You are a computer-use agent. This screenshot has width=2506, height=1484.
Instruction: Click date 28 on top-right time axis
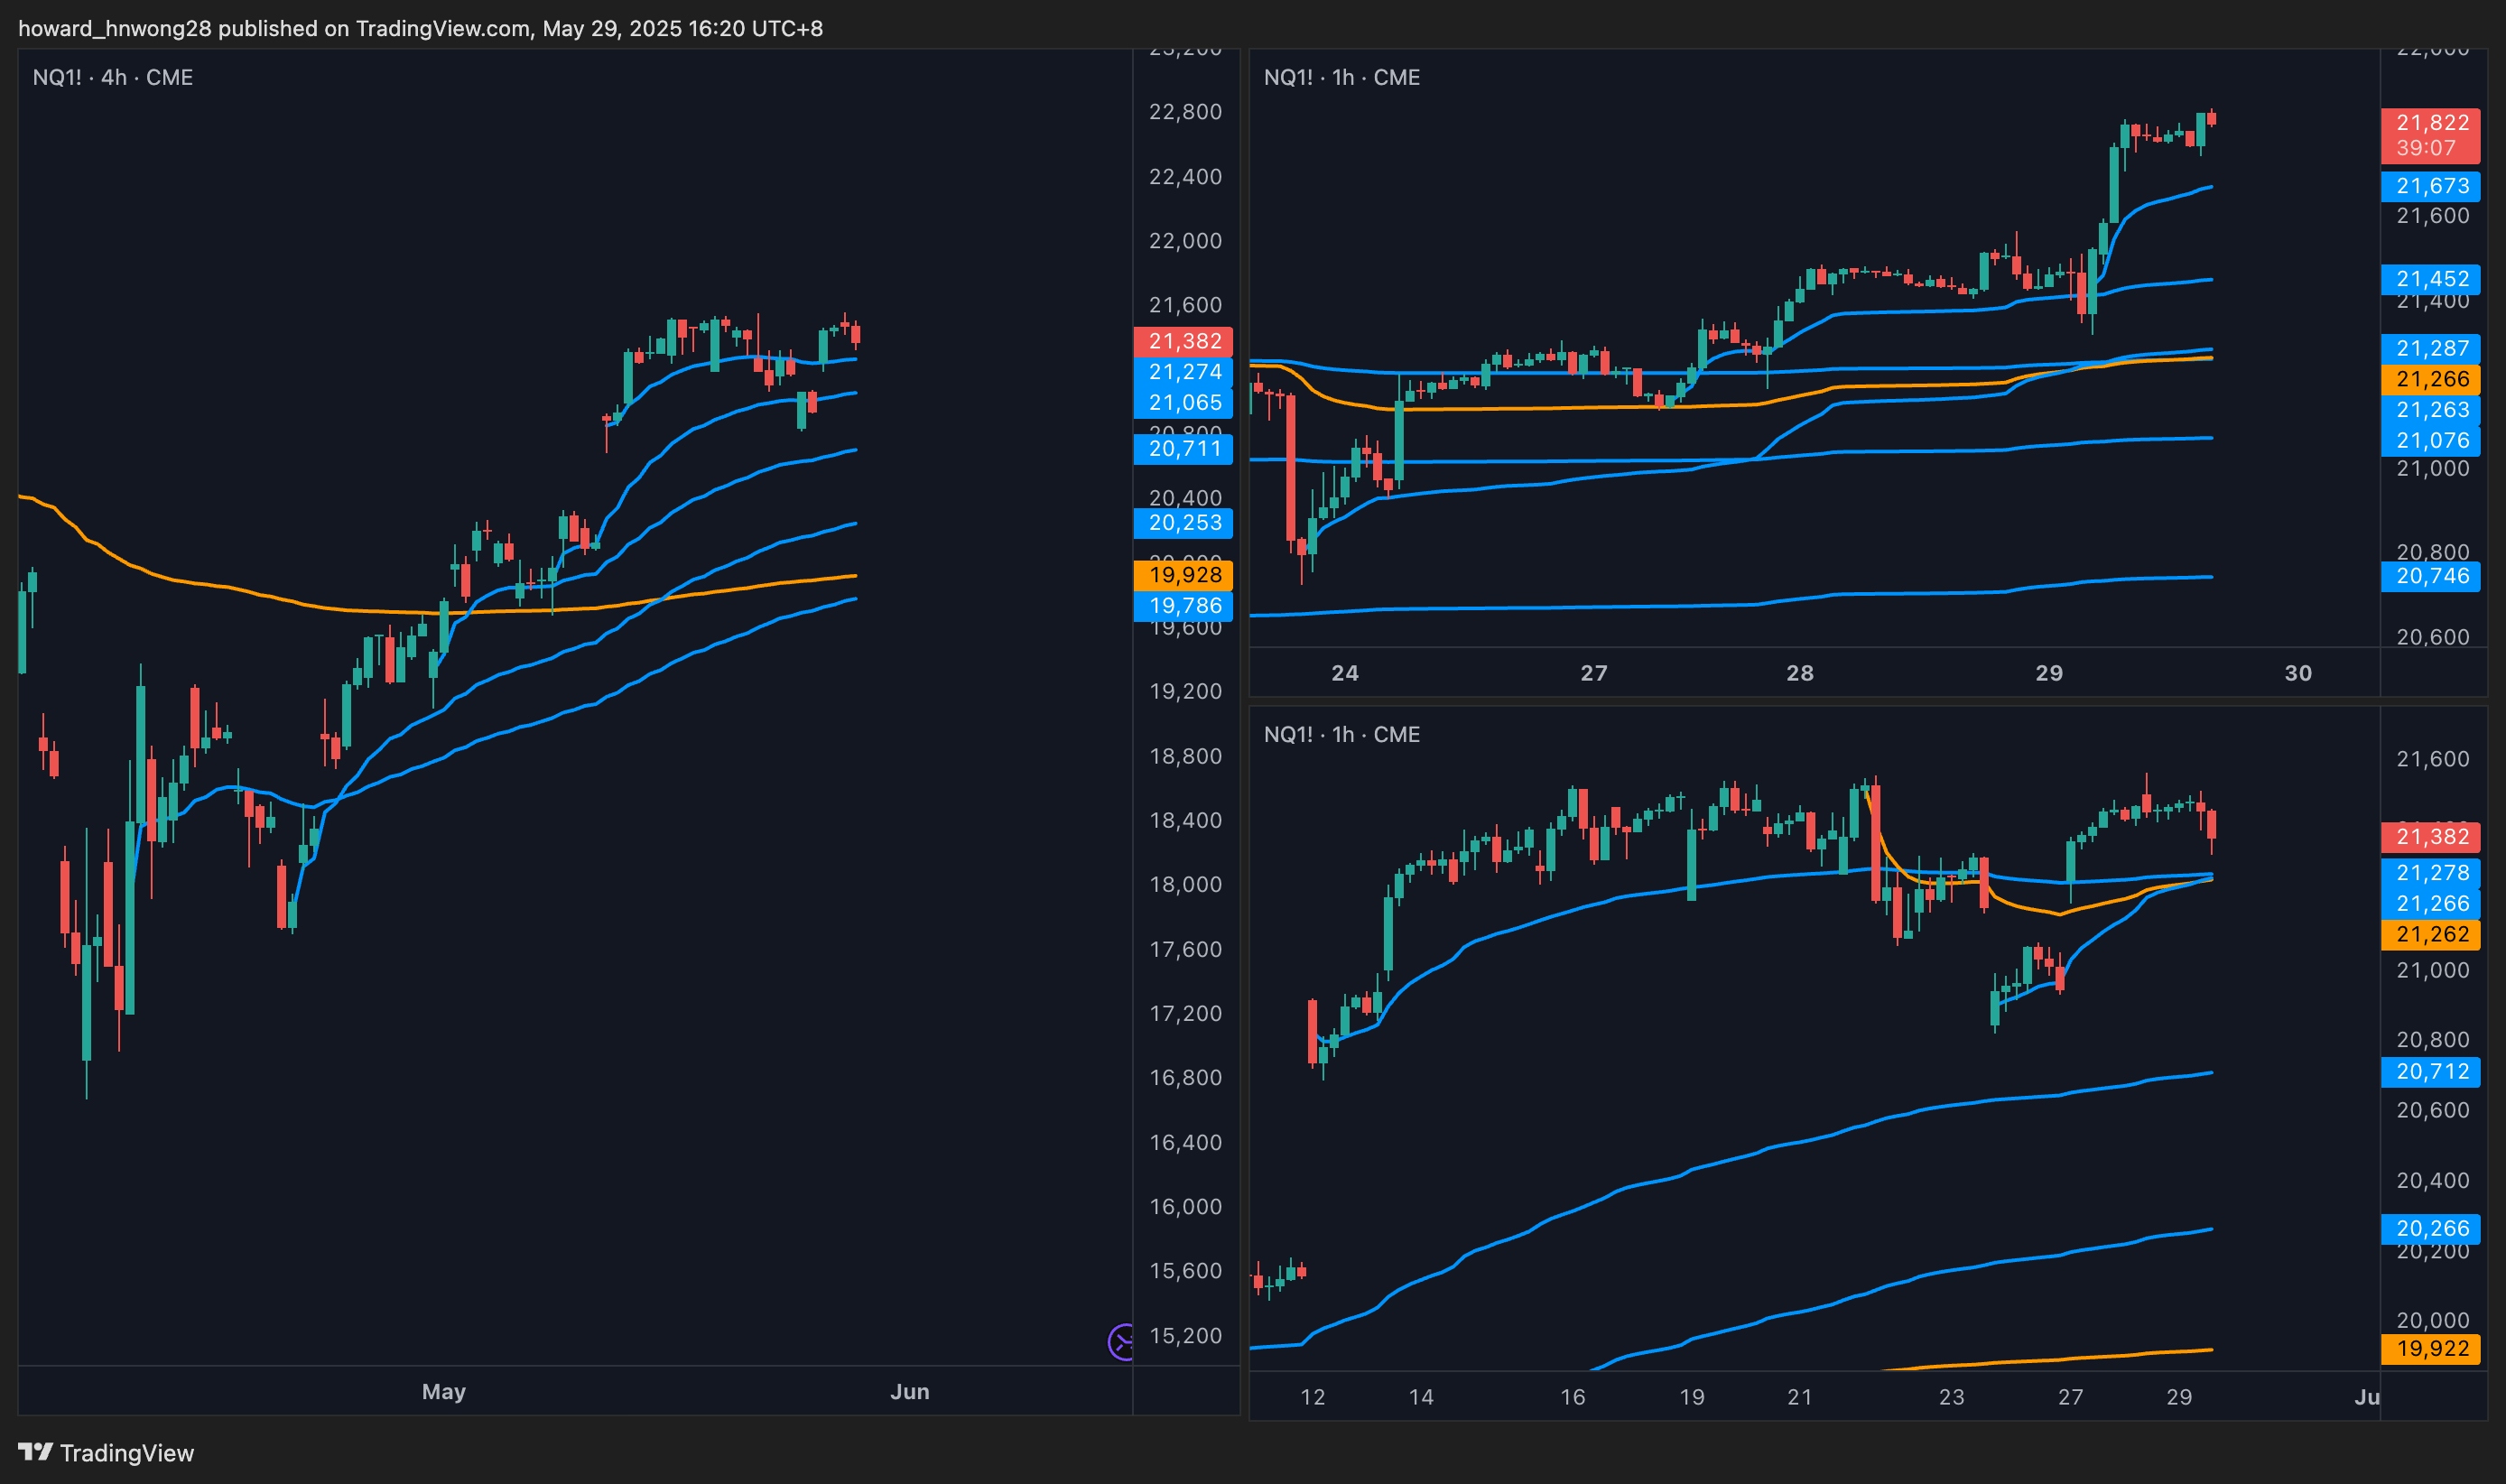coord(1799,673)
